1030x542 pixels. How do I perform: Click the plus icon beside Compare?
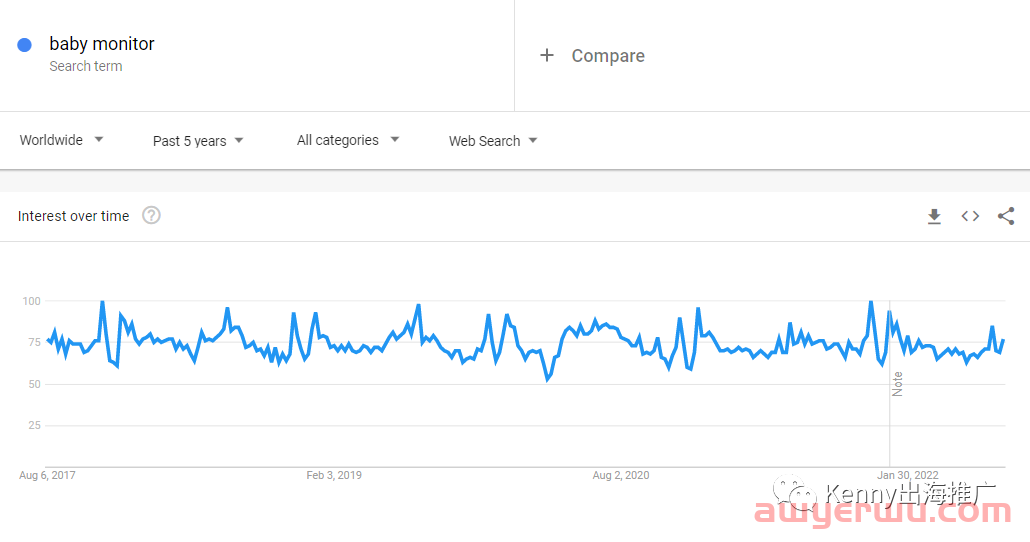547,55
